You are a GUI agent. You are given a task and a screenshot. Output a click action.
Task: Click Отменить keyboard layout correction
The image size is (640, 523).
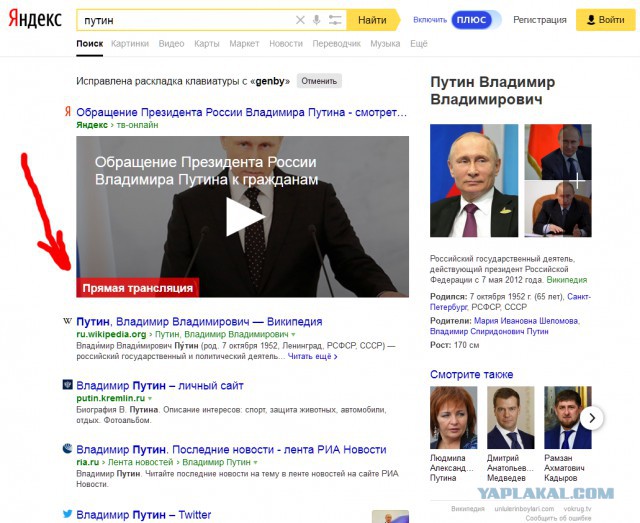319,81
